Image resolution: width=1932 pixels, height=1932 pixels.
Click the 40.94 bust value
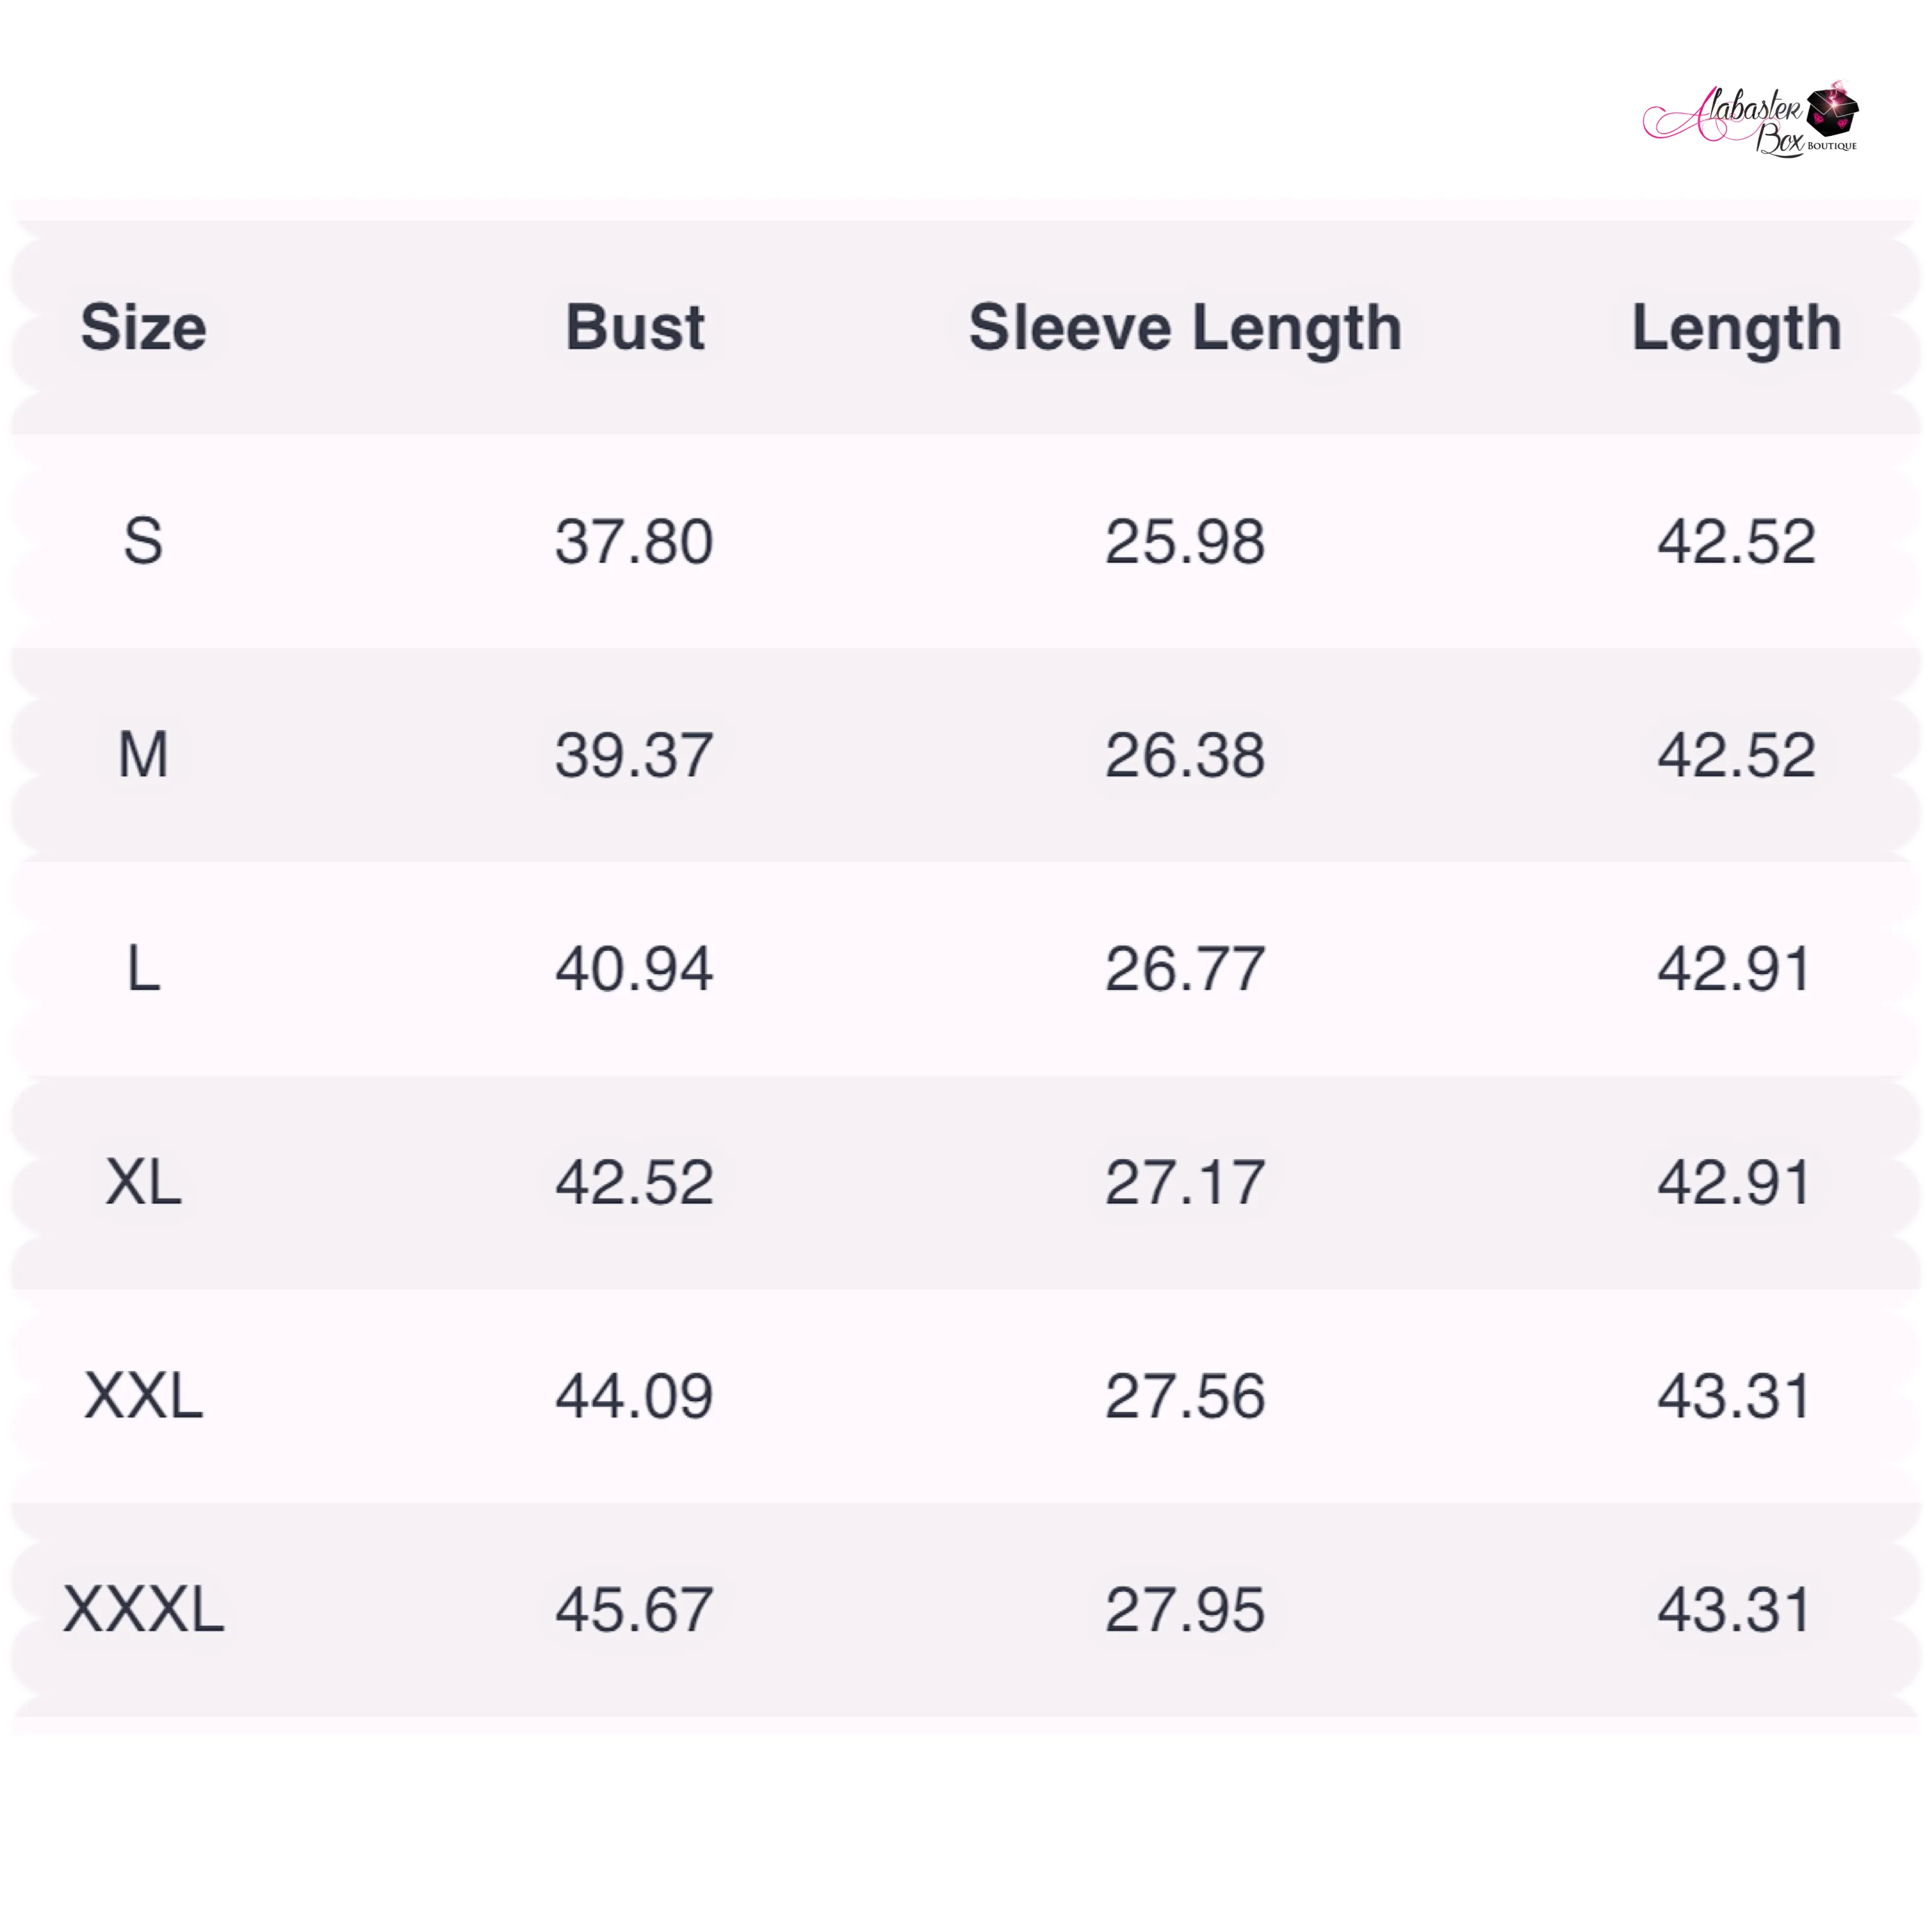pyautogui.click(x=635, y=969)
